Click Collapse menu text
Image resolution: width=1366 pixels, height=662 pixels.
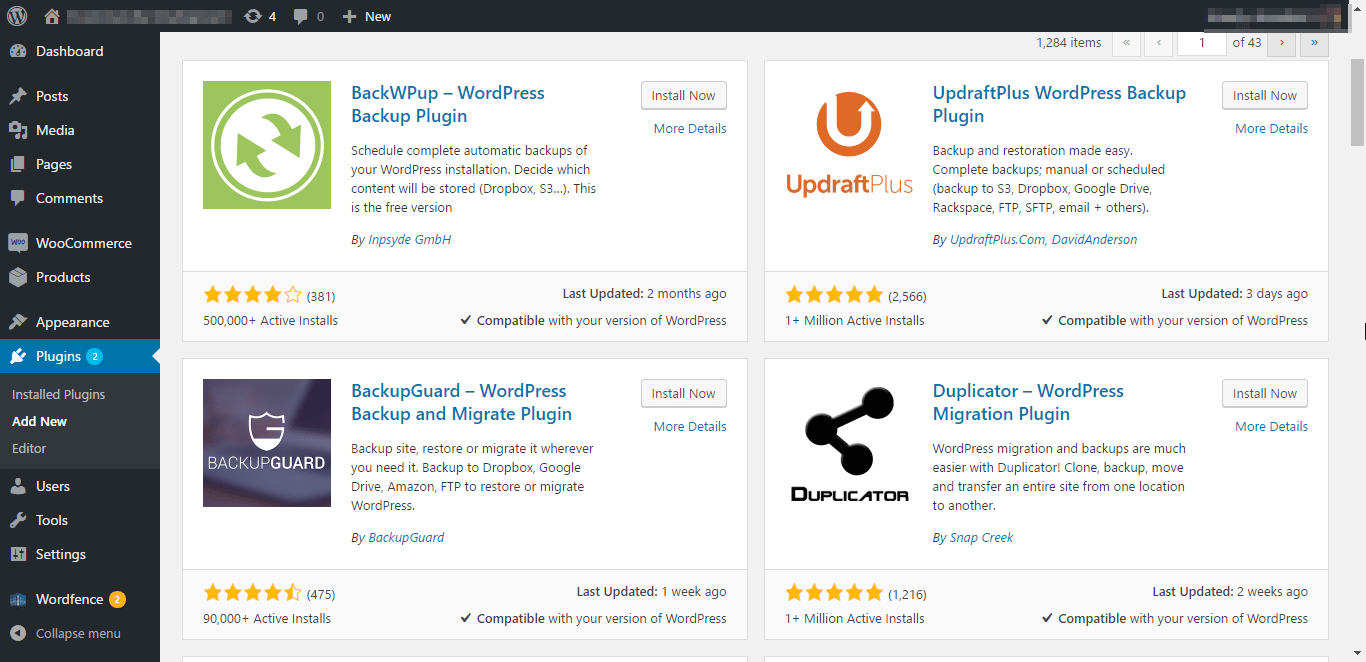pos(78,633)
